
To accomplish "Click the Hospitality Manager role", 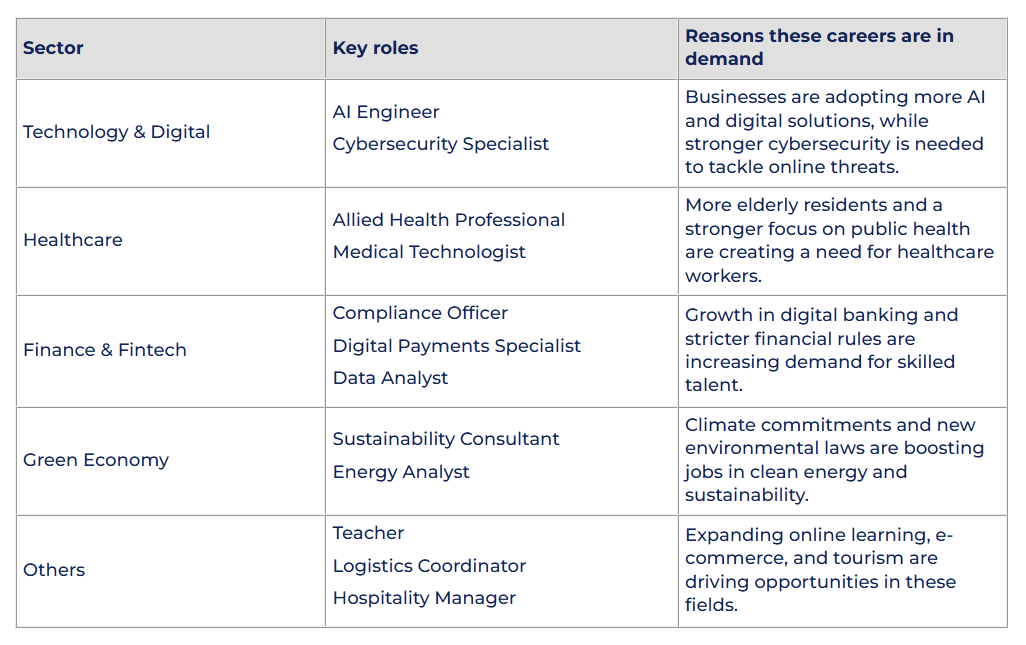I will pos(424,598).
